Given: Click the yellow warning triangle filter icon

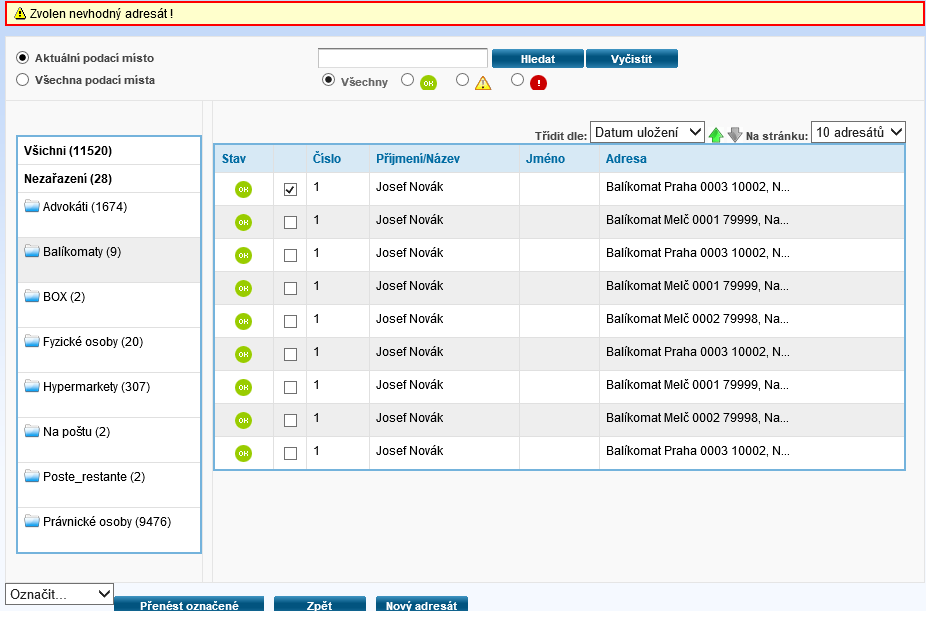Looking at the screenshot, I should [x=483, y=83].
